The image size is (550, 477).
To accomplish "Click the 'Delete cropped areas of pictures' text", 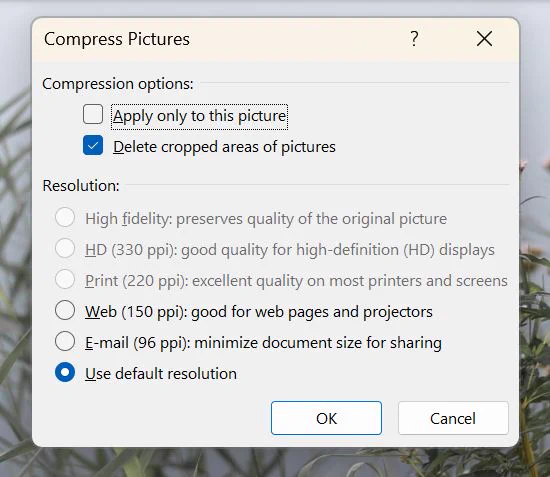I will [x=224, y=147].
